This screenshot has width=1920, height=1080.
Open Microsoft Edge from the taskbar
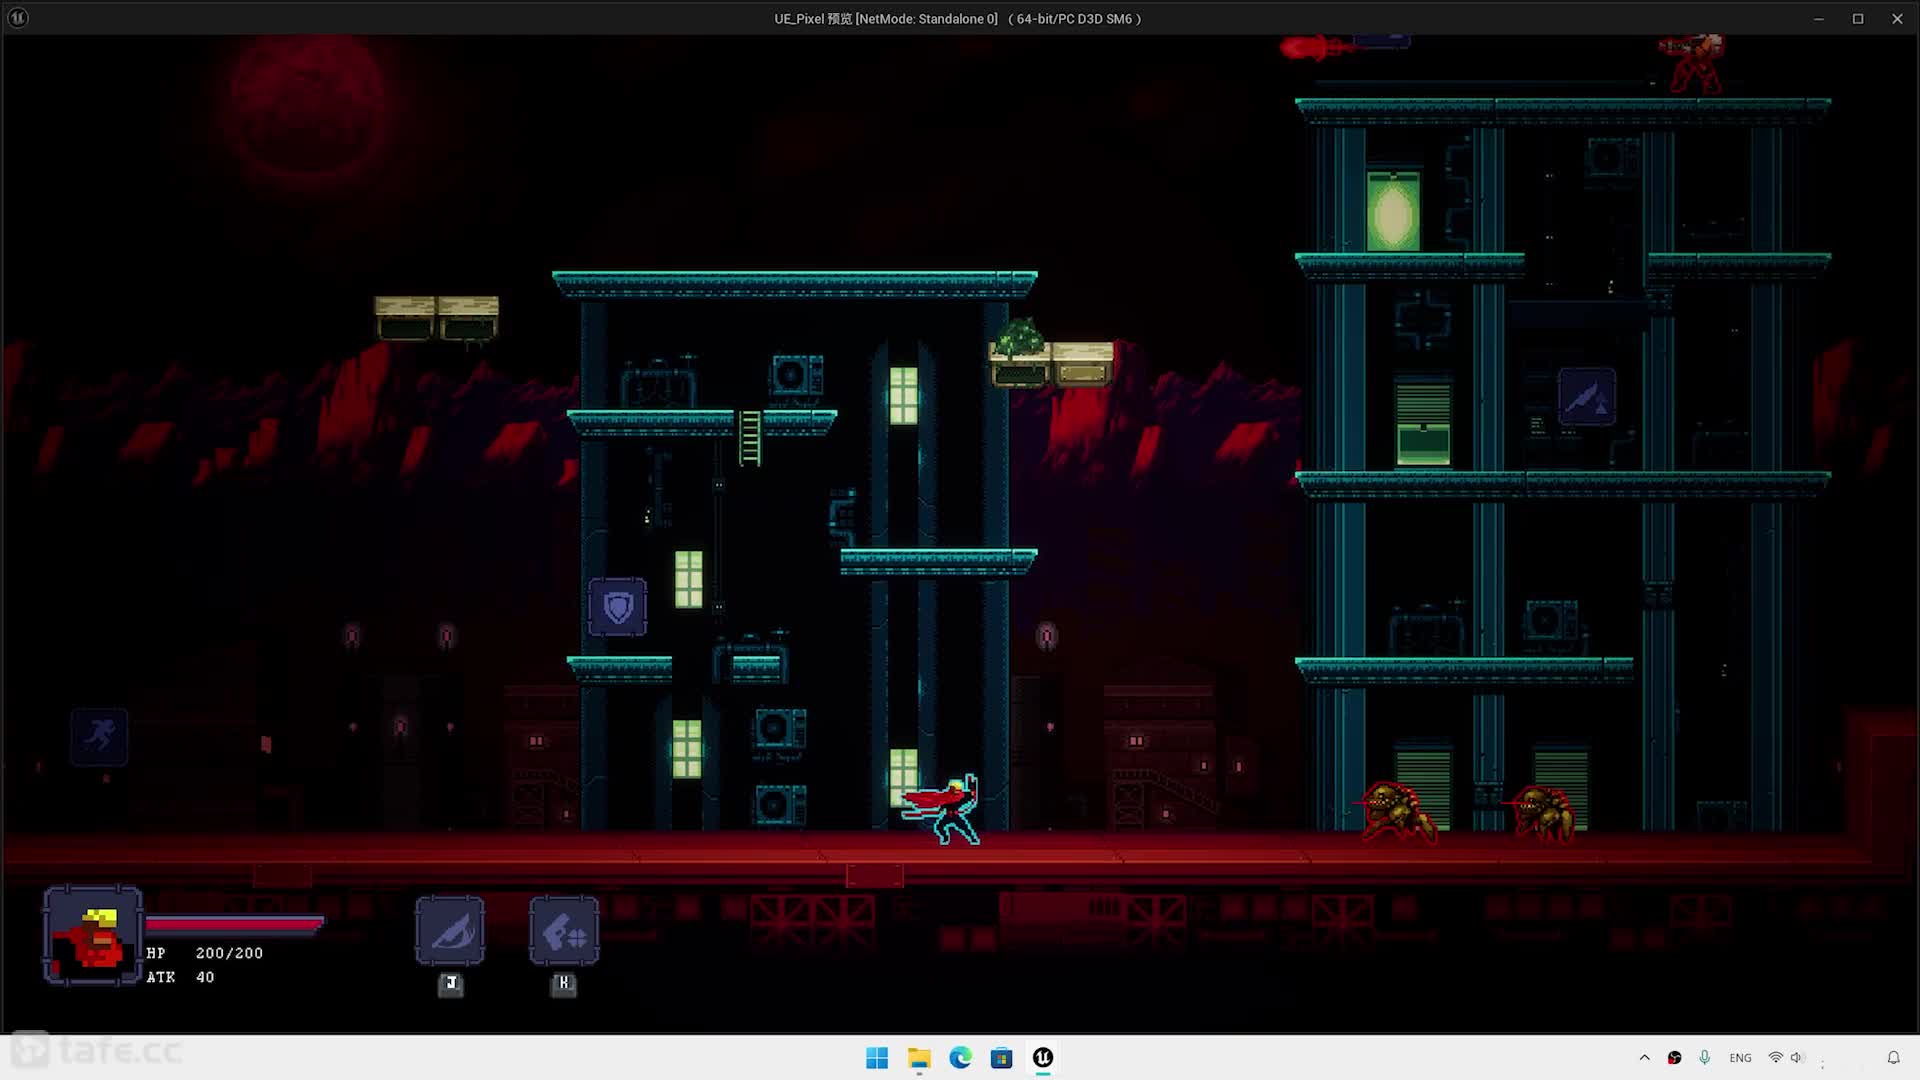(x=960, y=1058)
